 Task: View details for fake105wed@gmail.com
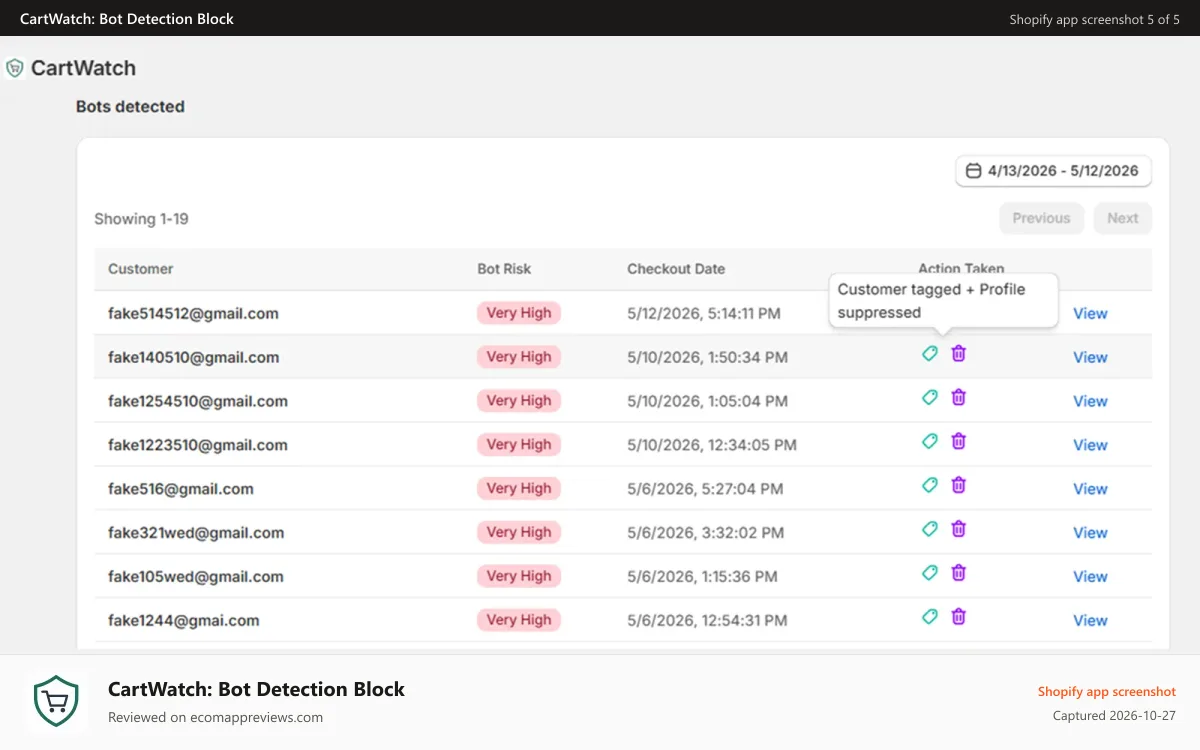[1090, 577]
